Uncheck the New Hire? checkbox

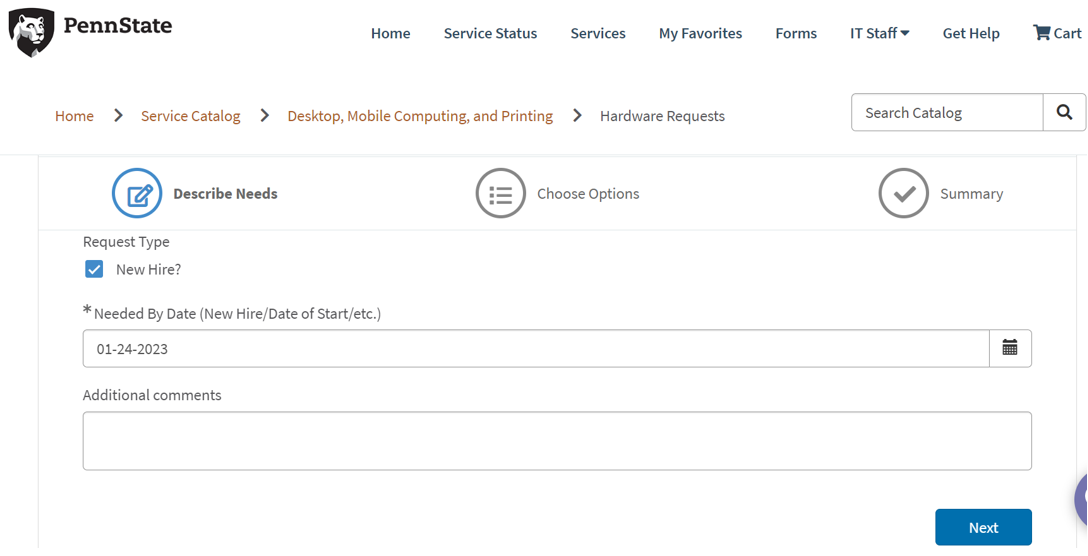click(94, 269)
